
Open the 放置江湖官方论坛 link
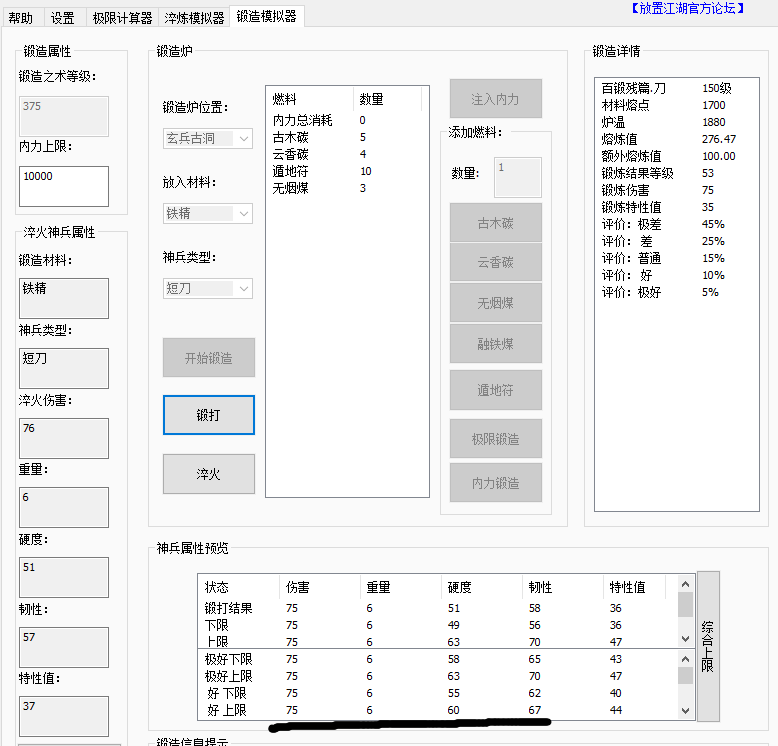click(x=688, y=8)
